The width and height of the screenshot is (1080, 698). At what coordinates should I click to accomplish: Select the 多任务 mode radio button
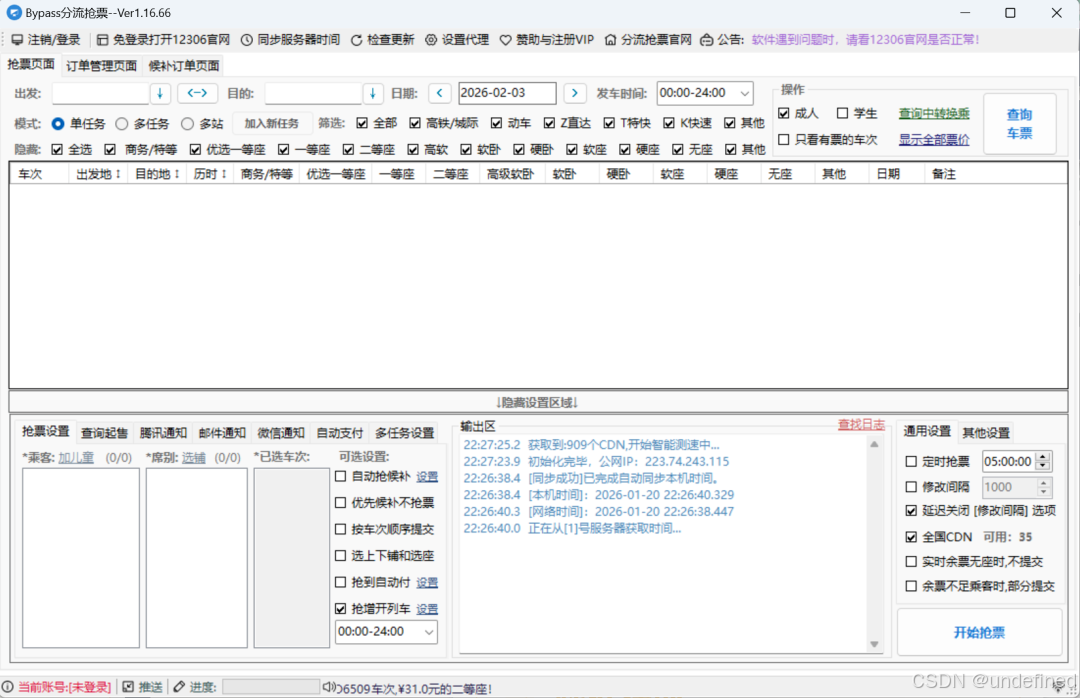tap(122, 124)
